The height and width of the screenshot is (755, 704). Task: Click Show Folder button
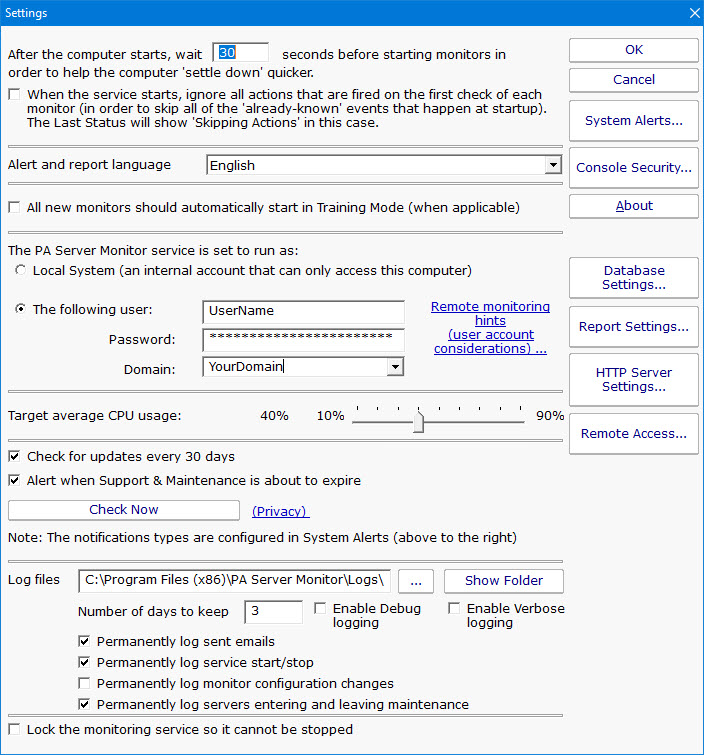[503, 581]
